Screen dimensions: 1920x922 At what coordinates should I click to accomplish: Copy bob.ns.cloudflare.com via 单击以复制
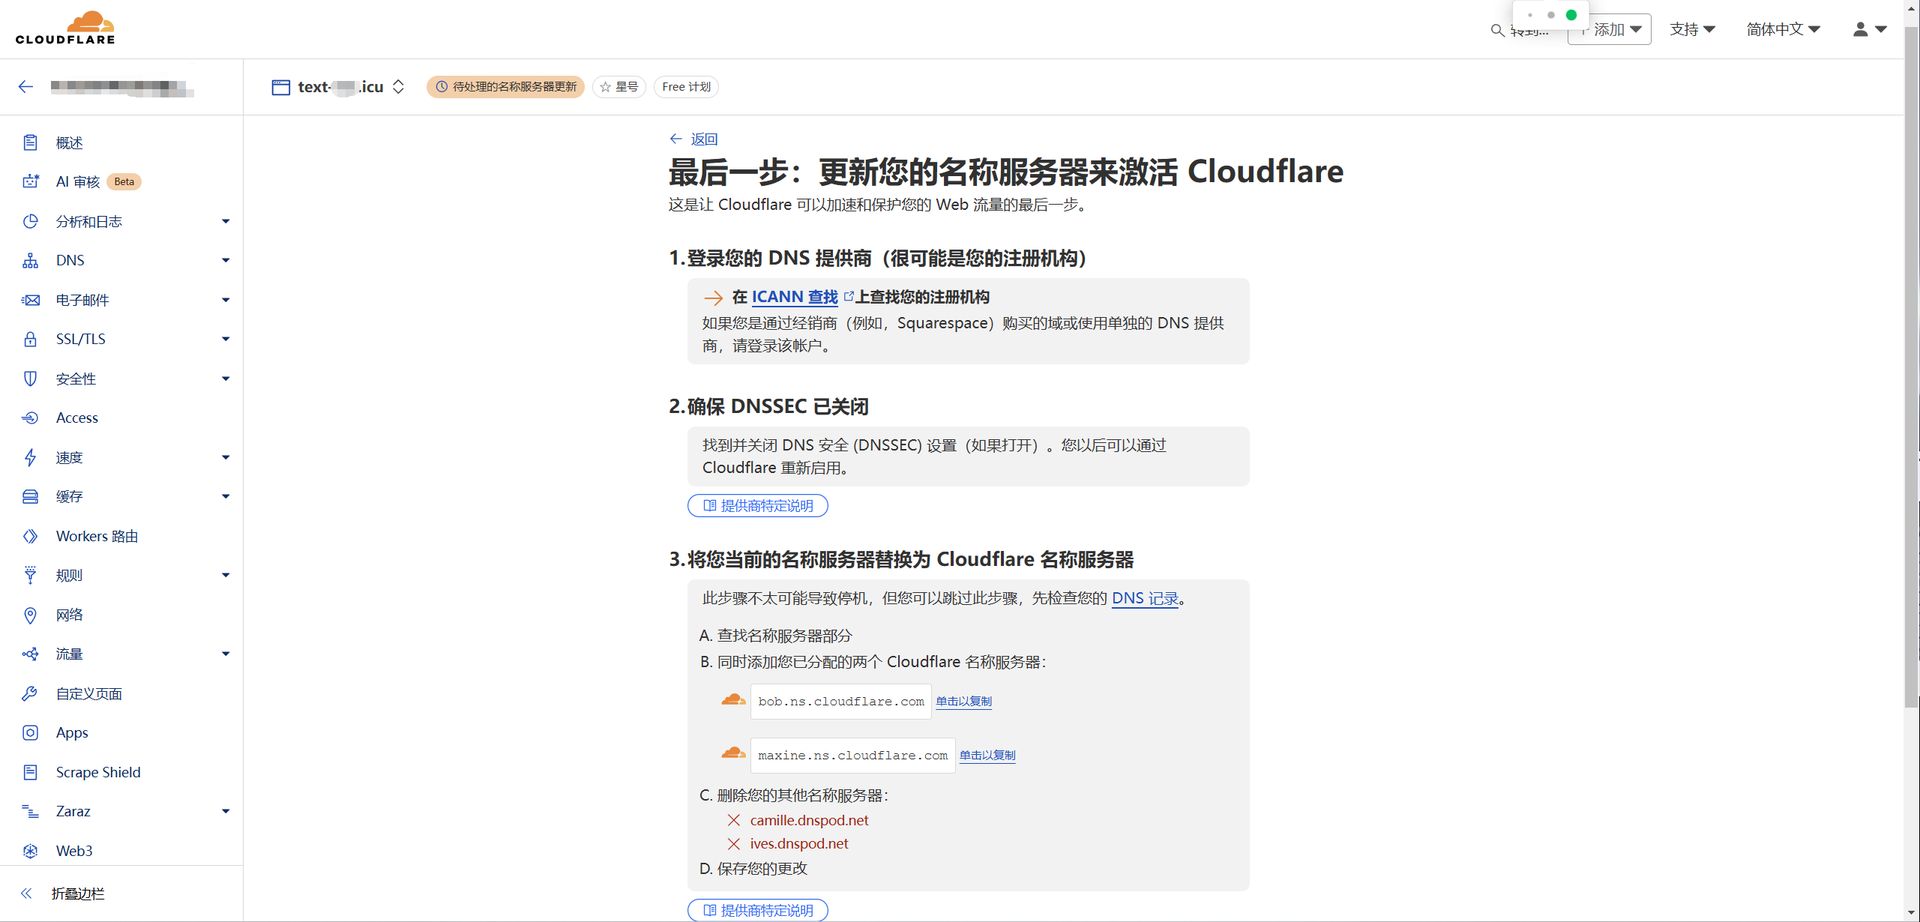tap(963, 701)
